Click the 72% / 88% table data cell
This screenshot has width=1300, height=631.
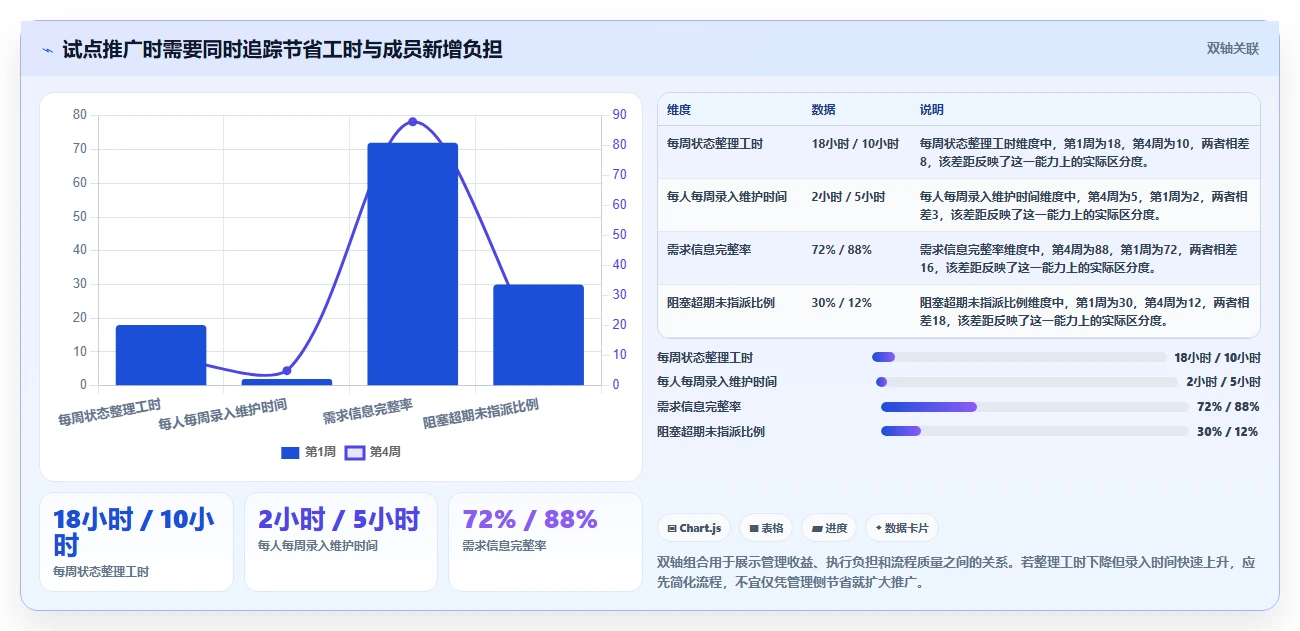point(842,250)
